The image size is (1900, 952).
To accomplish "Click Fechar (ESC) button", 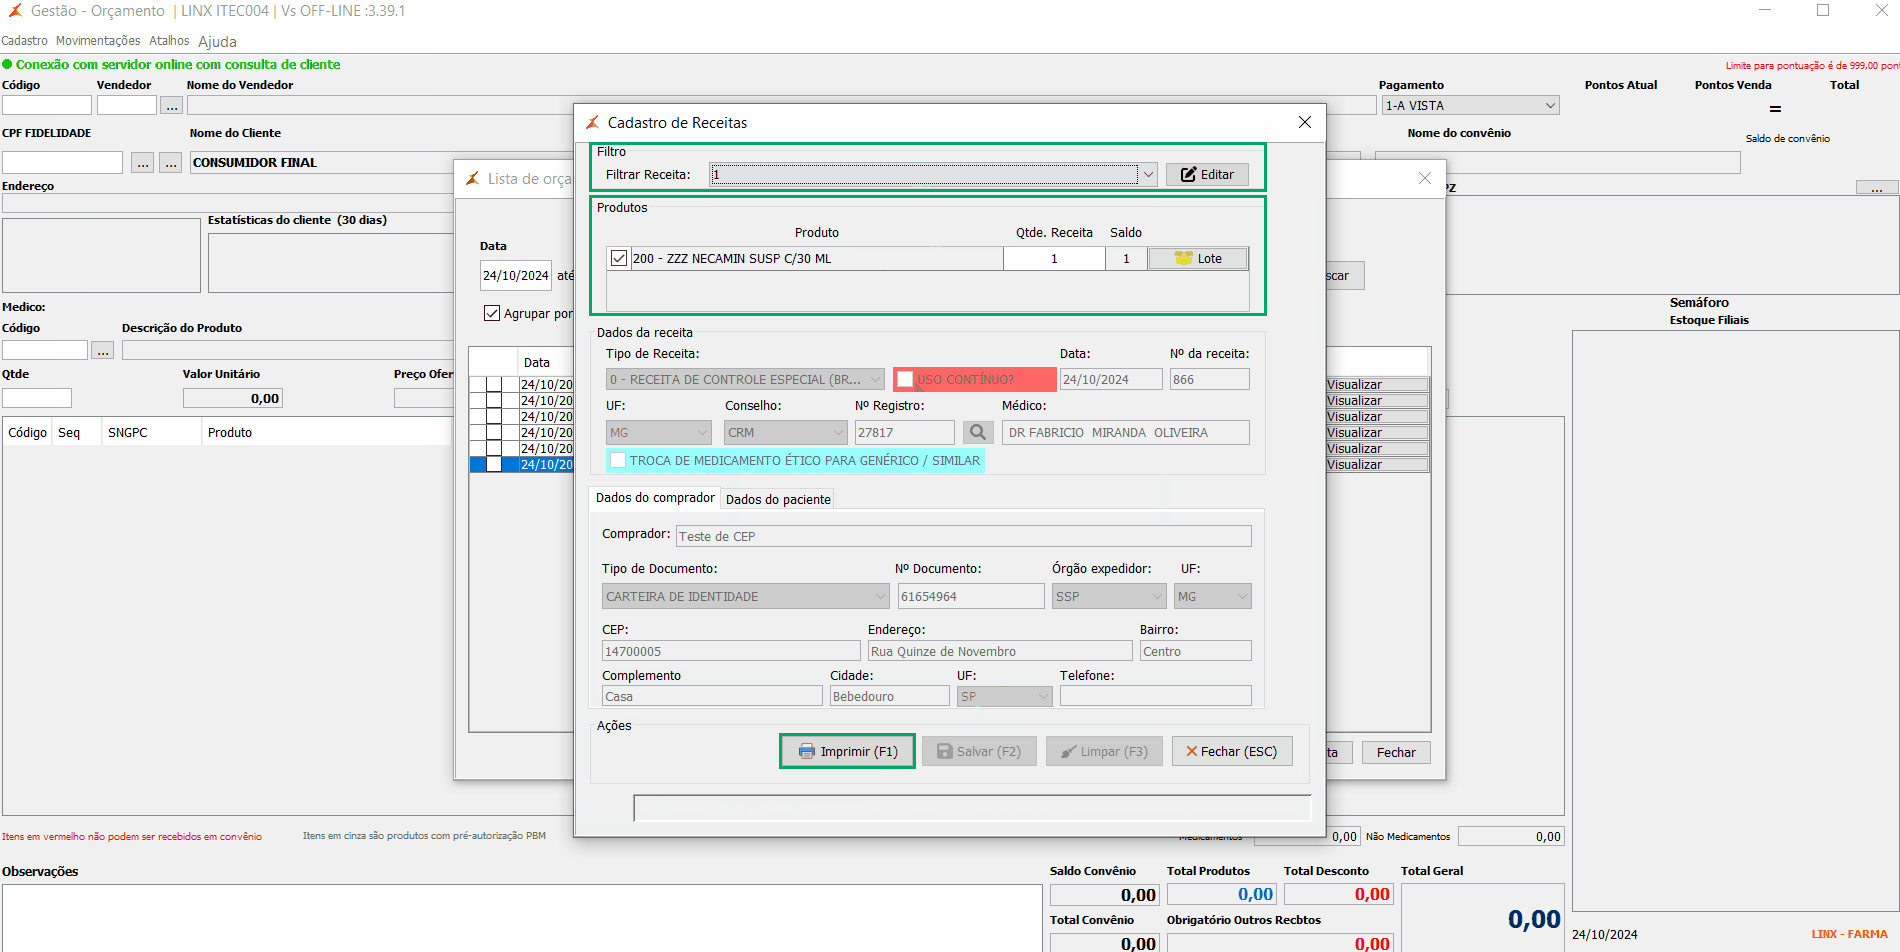I will pos(1232,751).
